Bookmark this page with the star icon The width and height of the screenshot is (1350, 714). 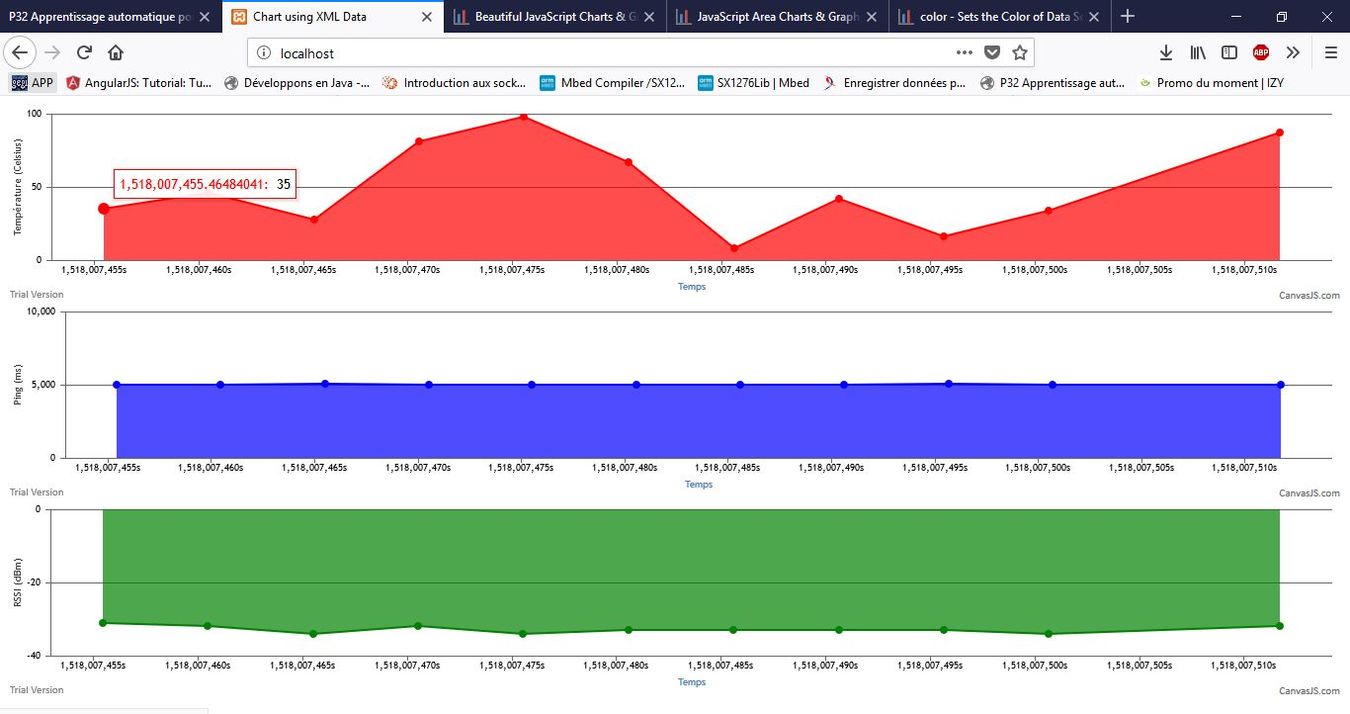pos(1019,53)
